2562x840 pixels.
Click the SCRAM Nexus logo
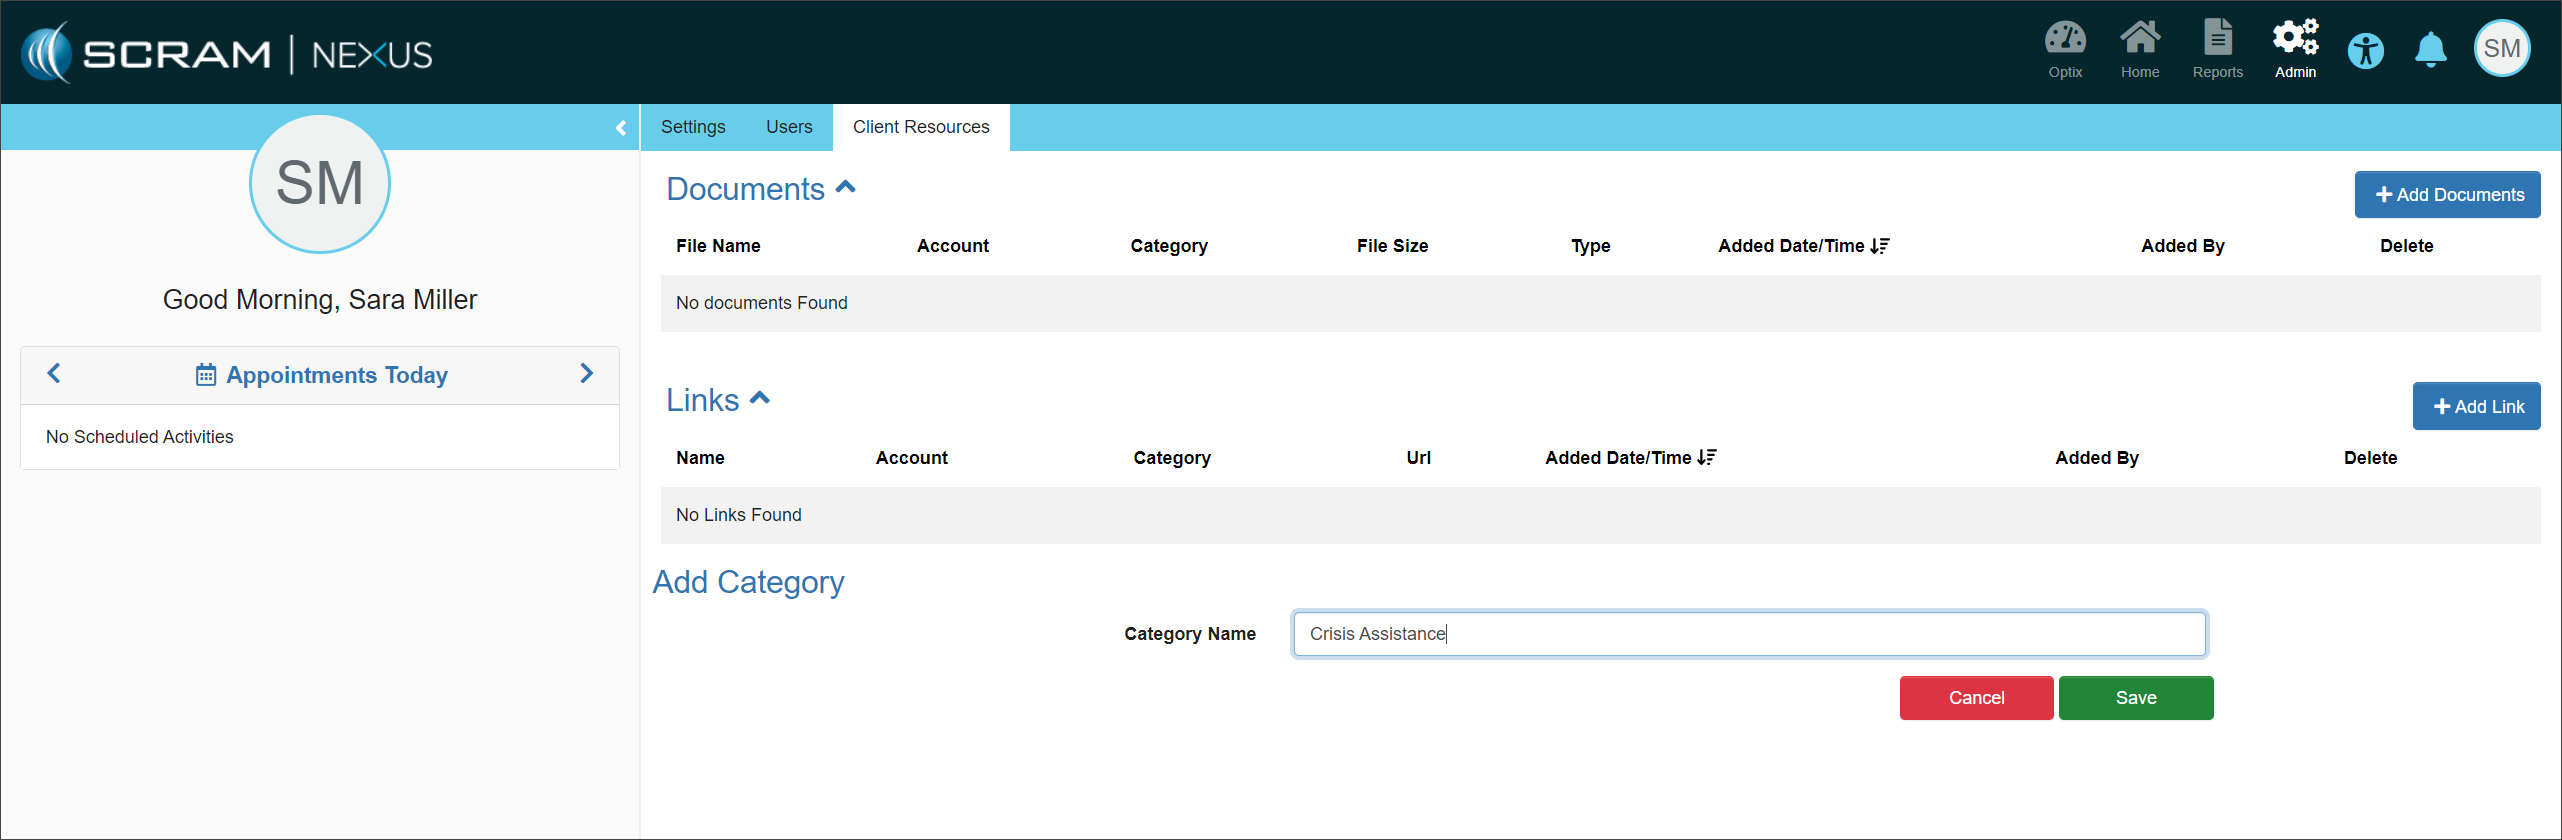pos(228,53)
